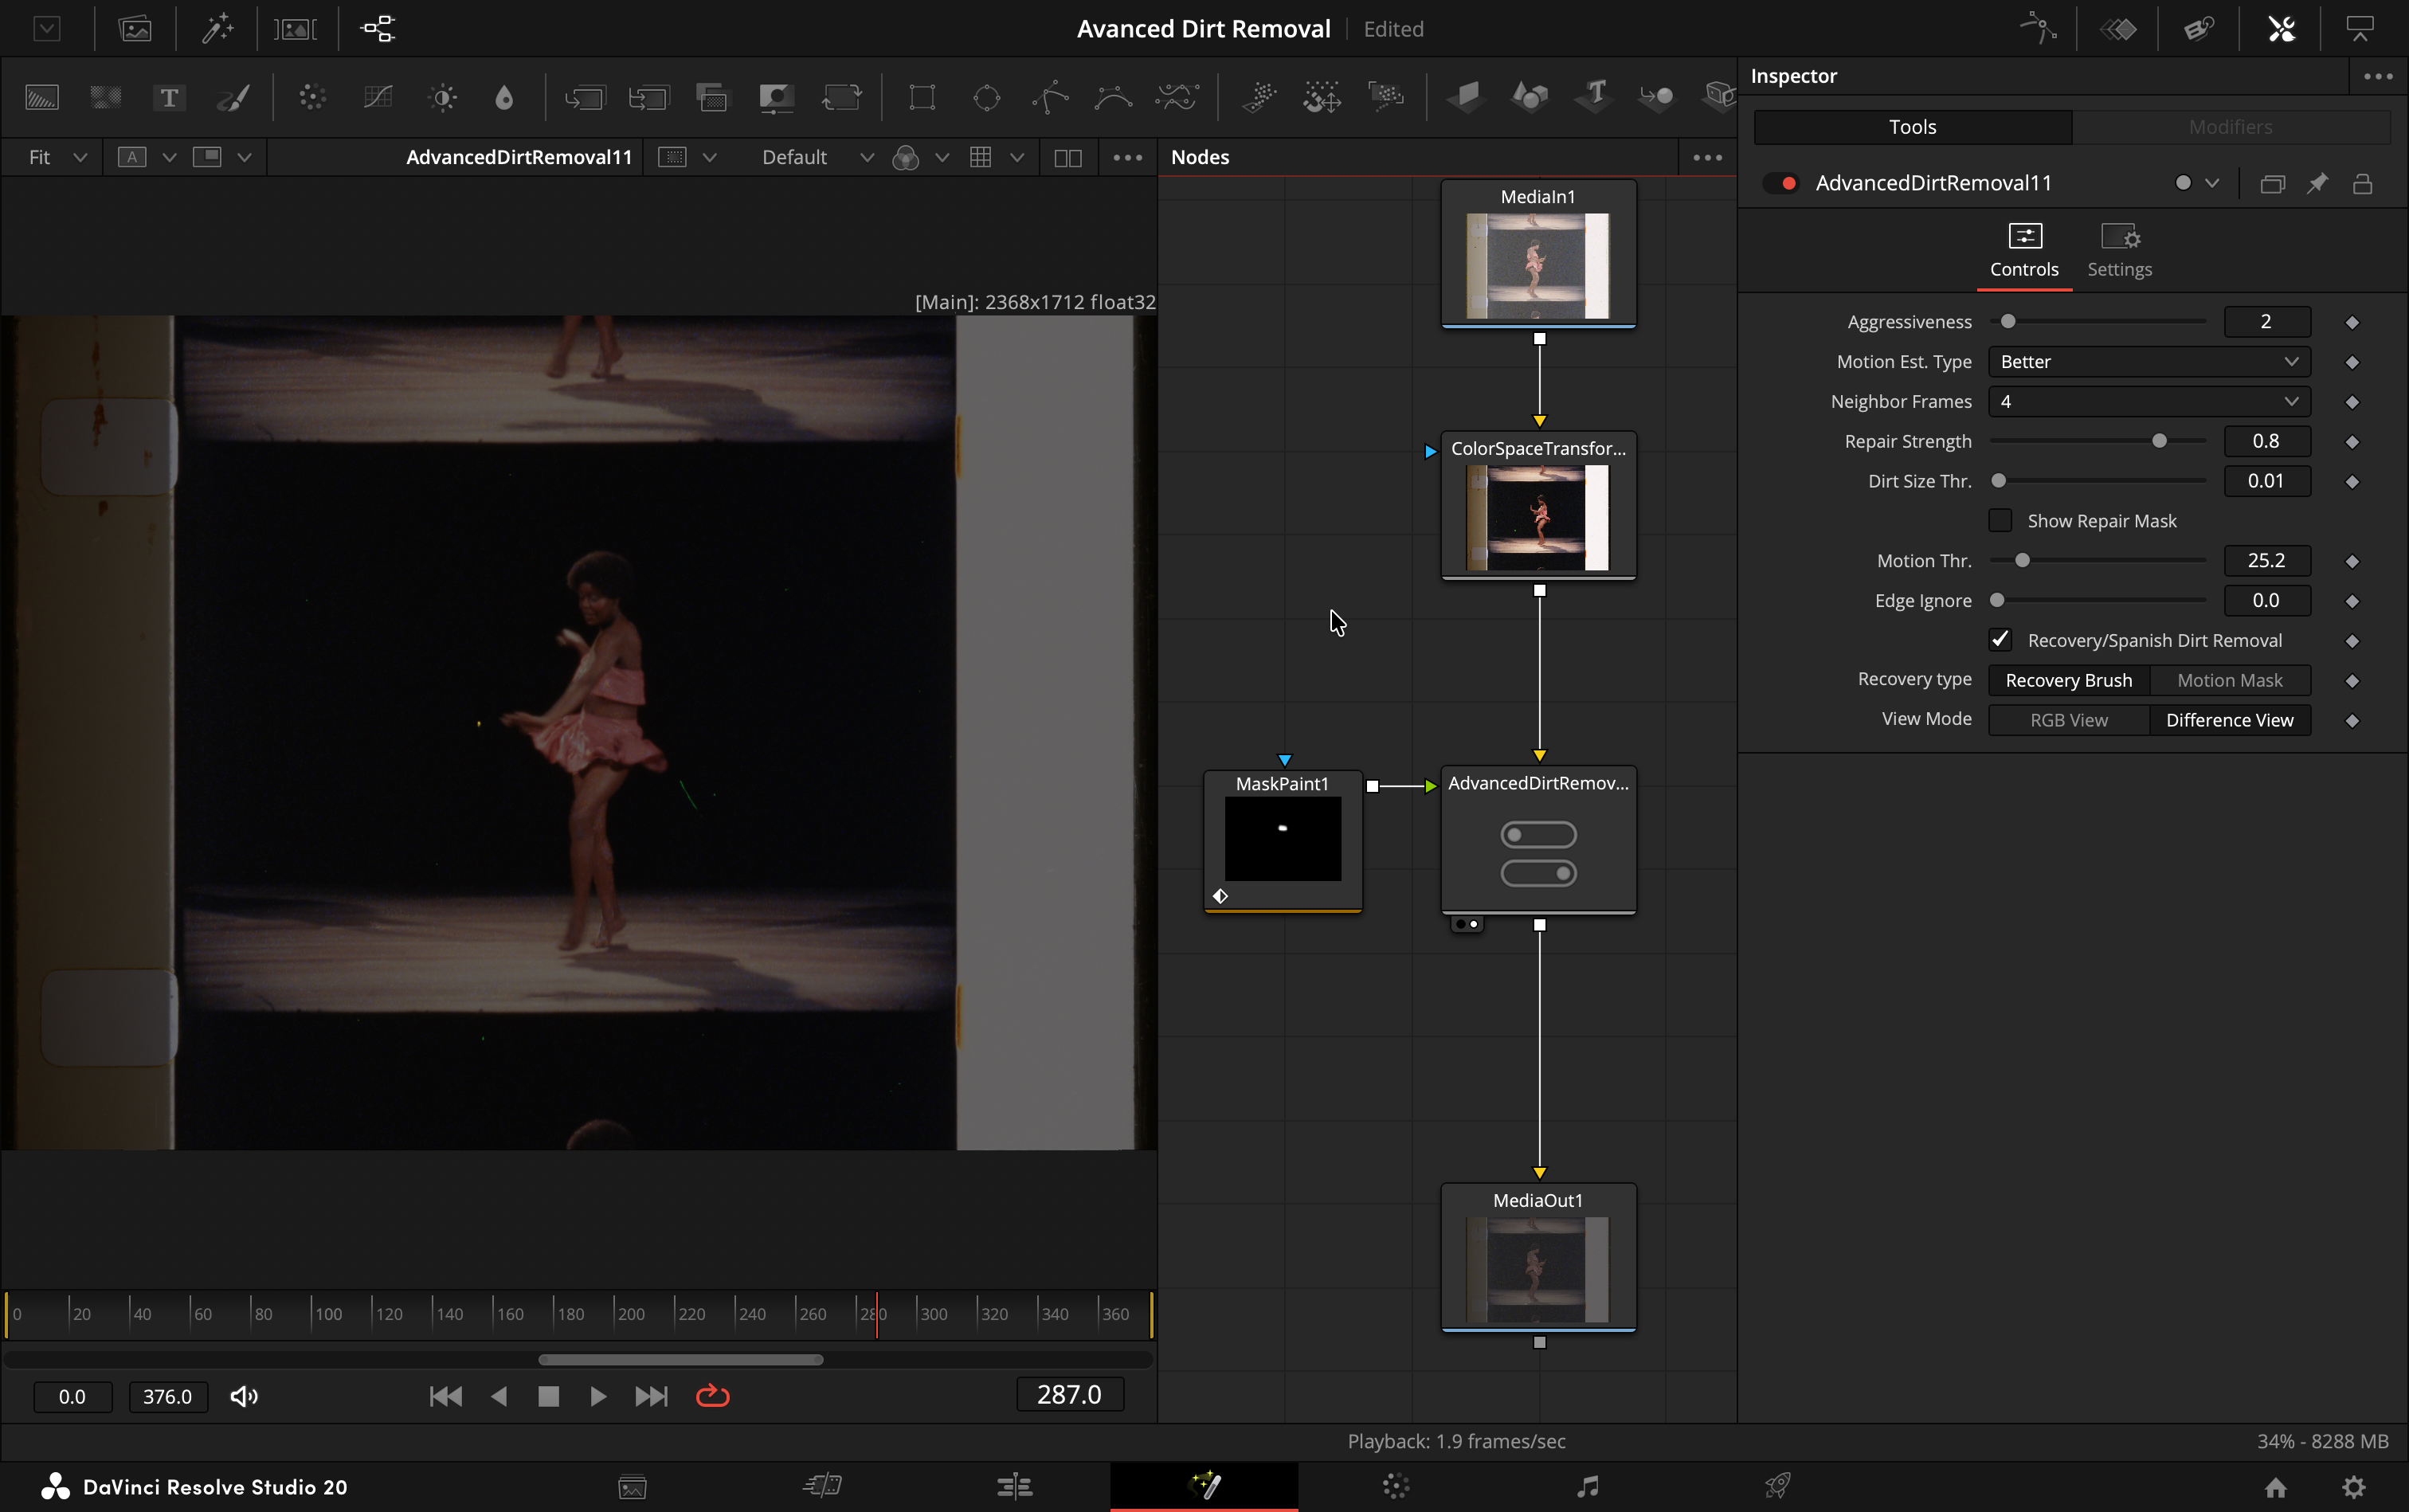Disable AdvancedDirtRemoval11 with red toggle
The image size is (2409, 1512).
pyautogui.click(x=1781, y=183)
